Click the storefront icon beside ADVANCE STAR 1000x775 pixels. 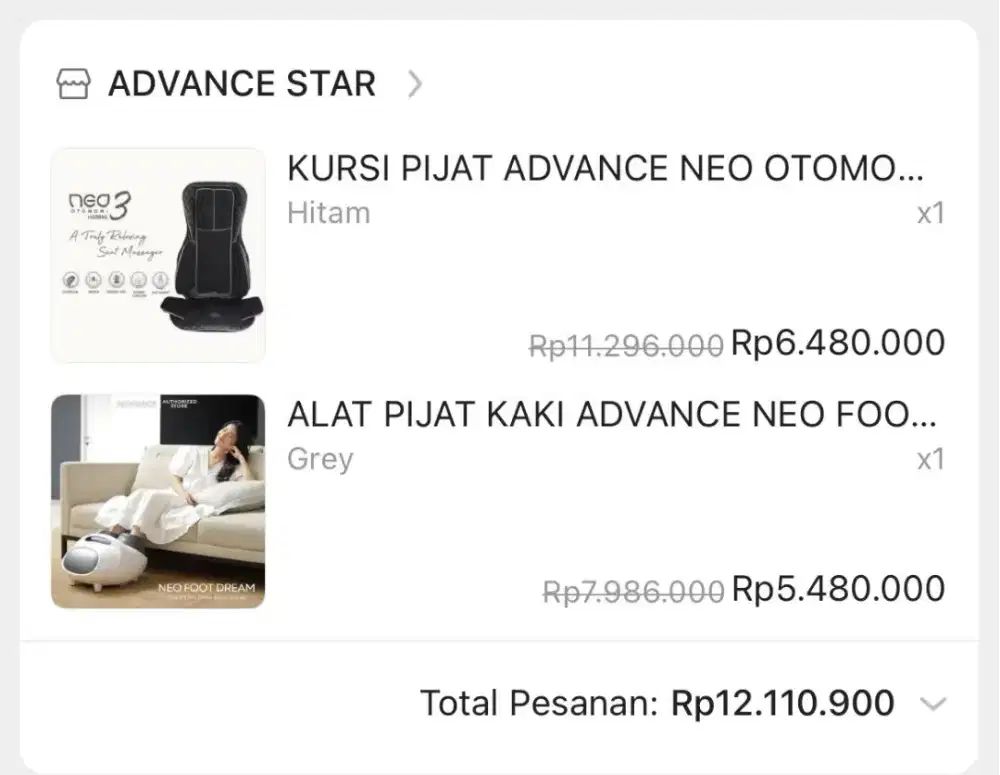(73, 82)
